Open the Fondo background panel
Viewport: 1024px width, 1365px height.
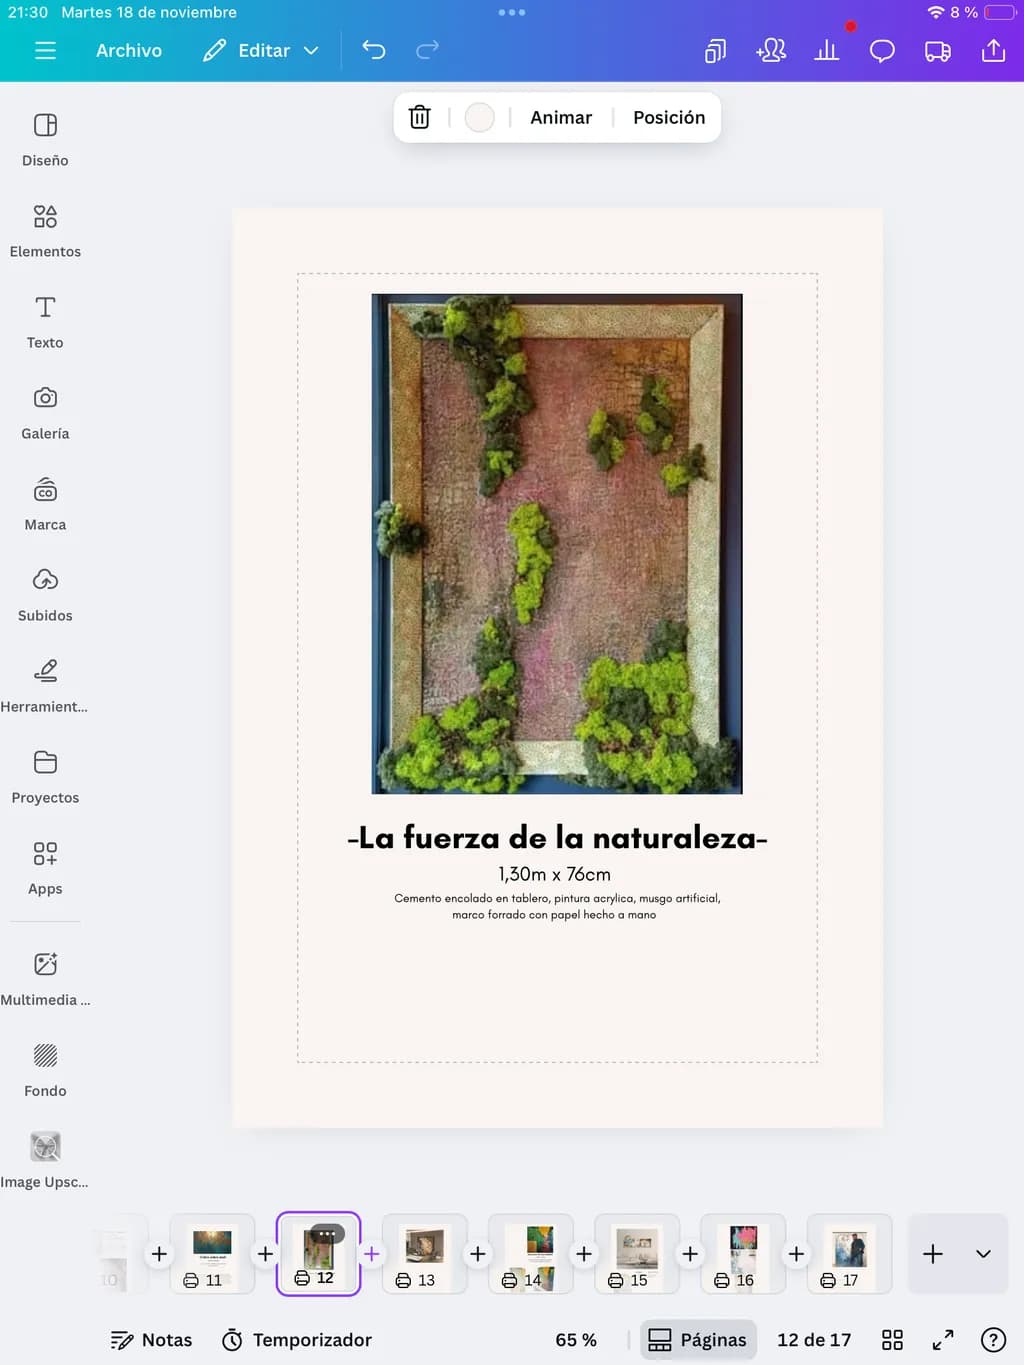point(45,1070)
